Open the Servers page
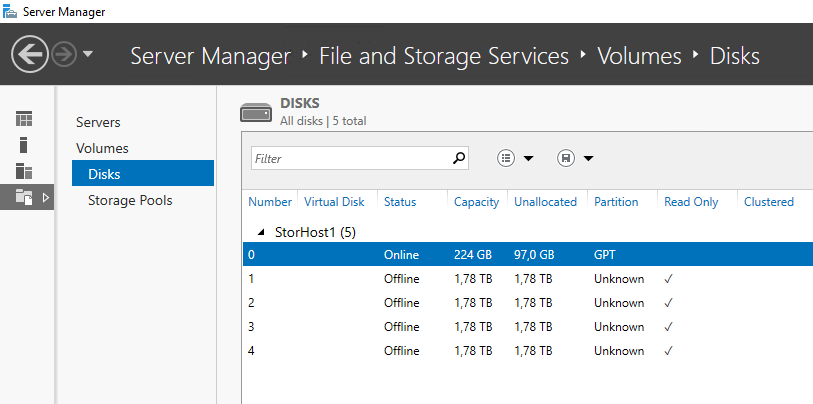Viewport: 813px width, 404px height. pos(98,122)
